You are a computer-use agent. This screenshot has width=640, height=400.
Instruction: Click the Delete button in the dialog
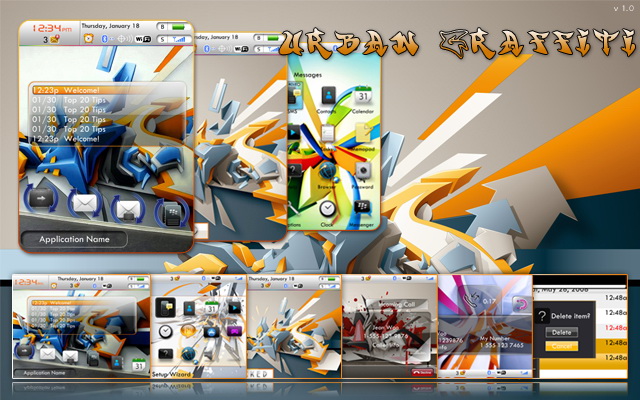(x=562, y=332)
